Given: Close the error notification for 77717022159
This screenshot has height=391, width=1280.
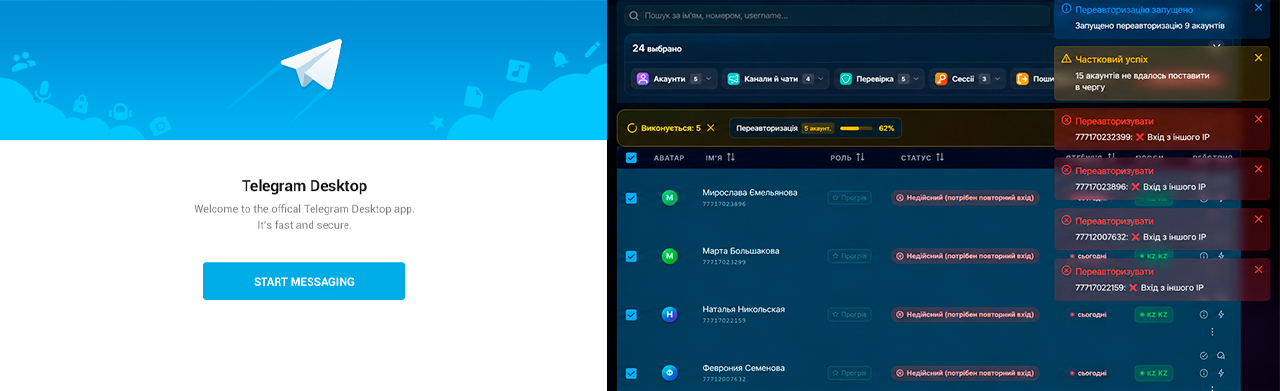Looking at the screenshot, I should point(1258,270).
